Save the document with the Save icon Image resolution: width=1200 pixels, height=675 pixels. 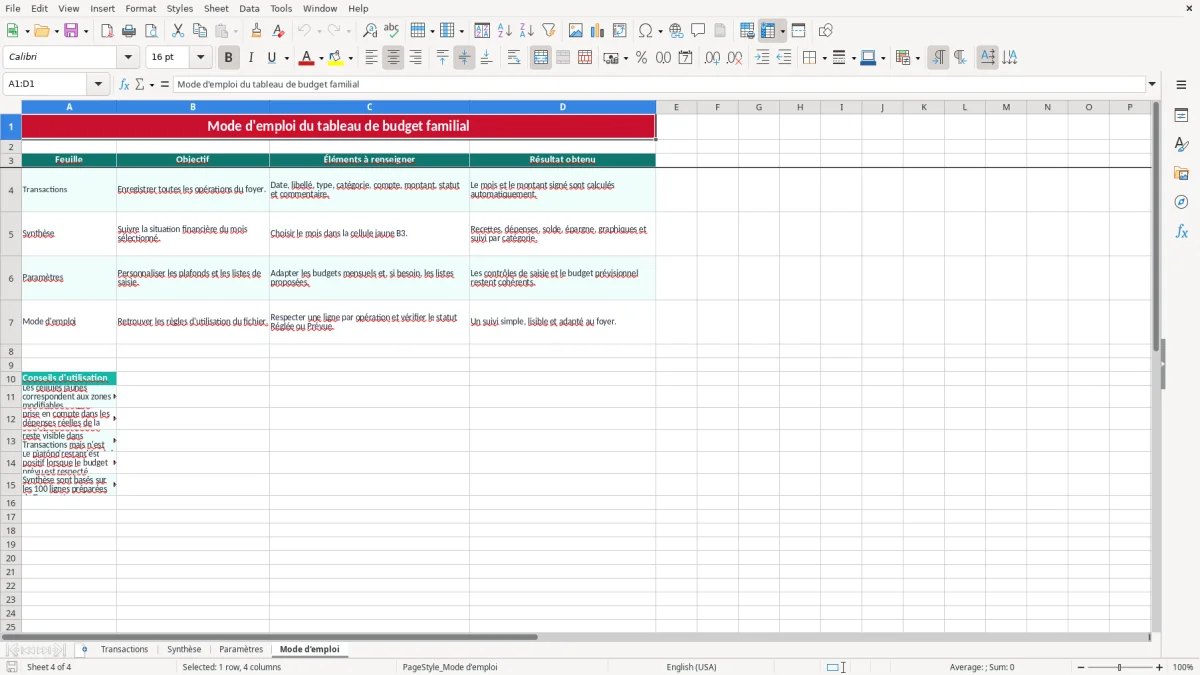pyautogui.click(x=71, y=31)
